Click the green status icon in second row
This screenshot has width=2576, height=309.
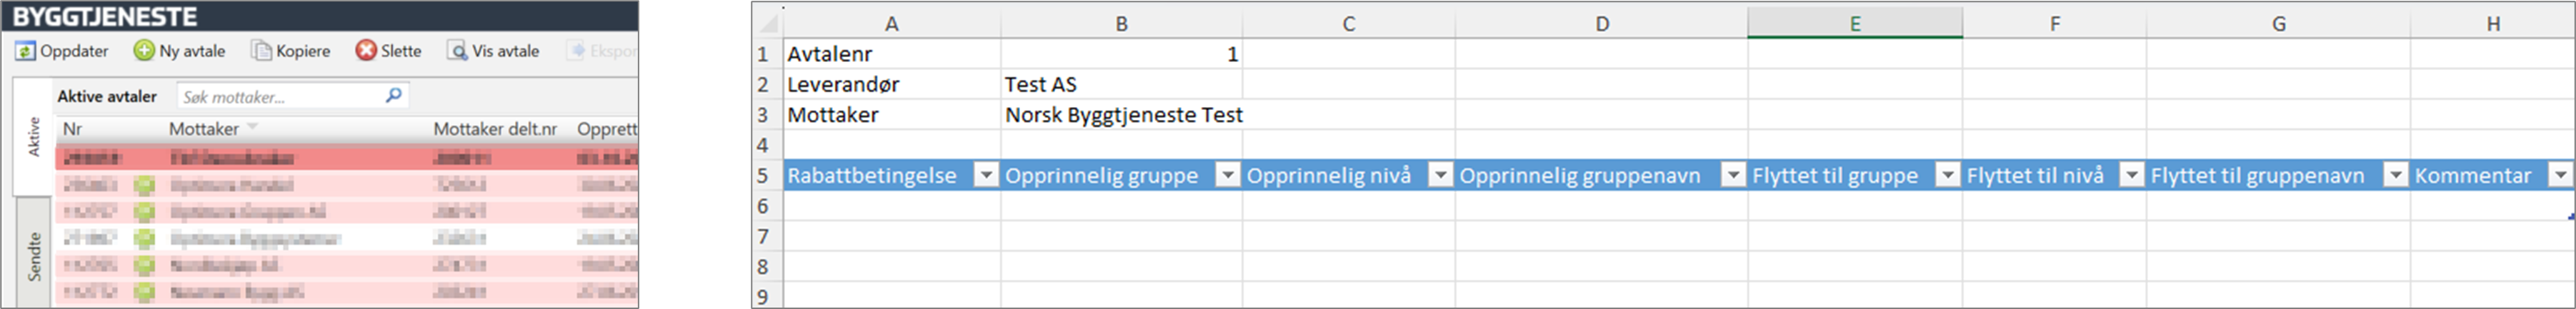[145, 185]
